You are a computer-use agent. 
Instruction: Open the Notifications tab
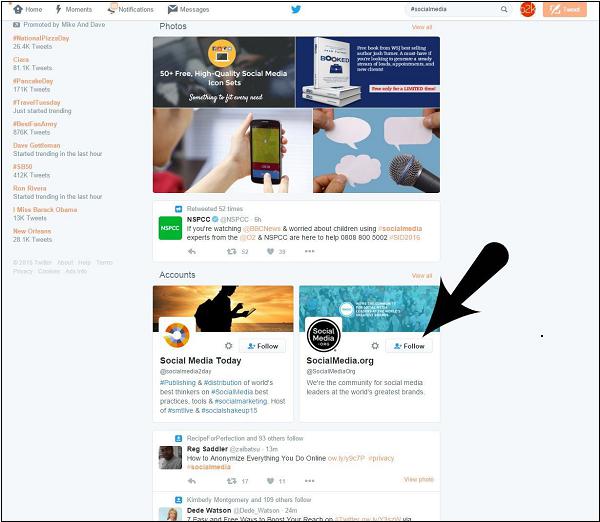pyautogui.click(x=130, y=9)
